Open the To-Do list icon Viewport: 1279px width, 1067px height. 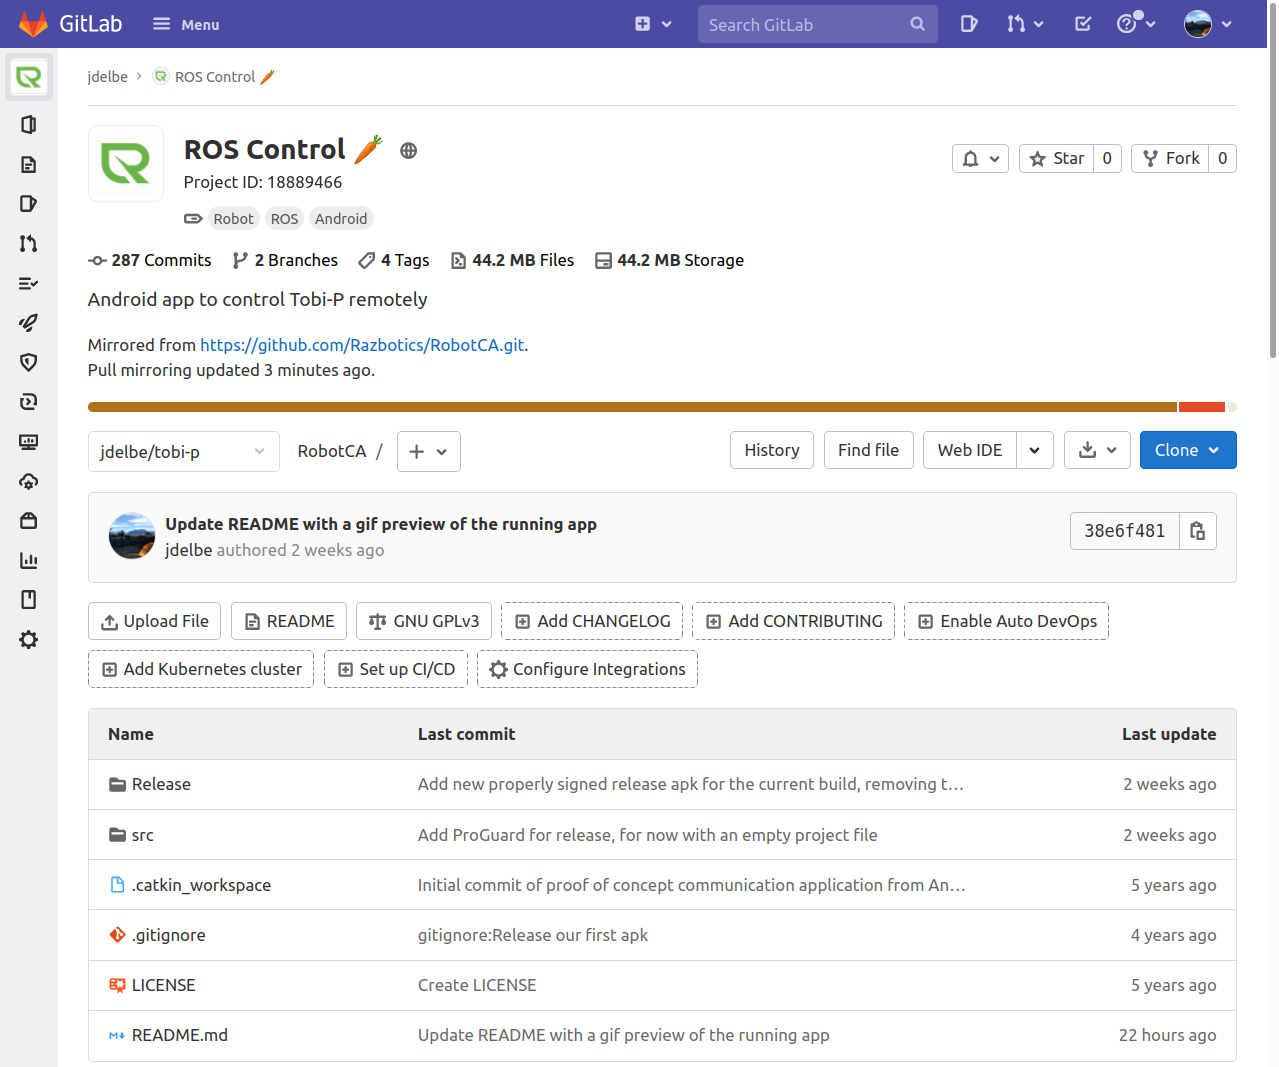pyautogui.click(x=1083, y=24)
